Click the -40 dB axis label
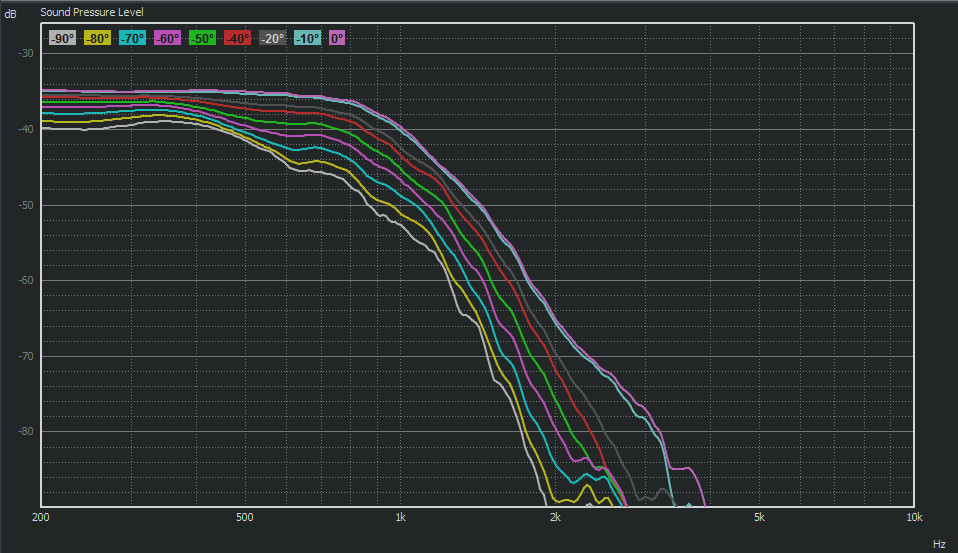Viewport: 958px width, 553px height. (x=26, y=129)
